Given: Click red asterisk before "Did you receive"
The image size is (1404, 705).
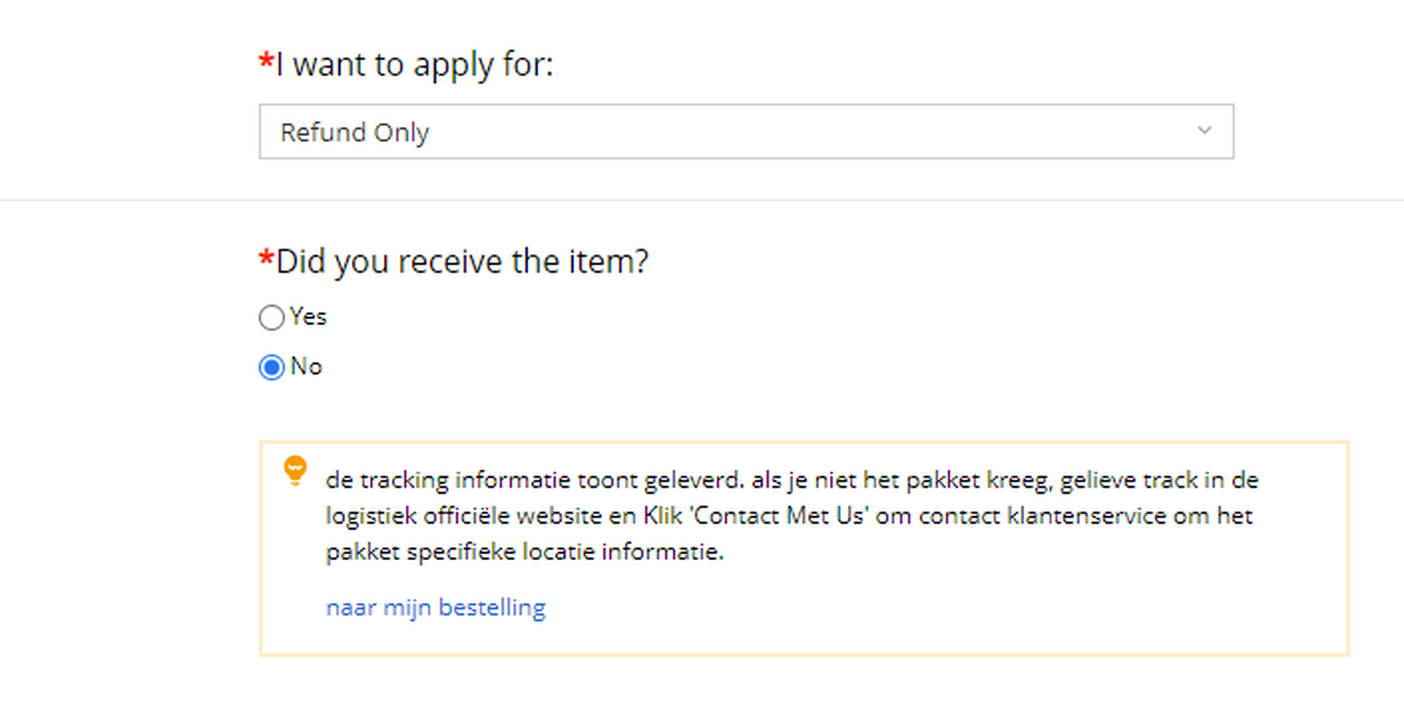Looking at the screenshot, I should pos(266,261).
